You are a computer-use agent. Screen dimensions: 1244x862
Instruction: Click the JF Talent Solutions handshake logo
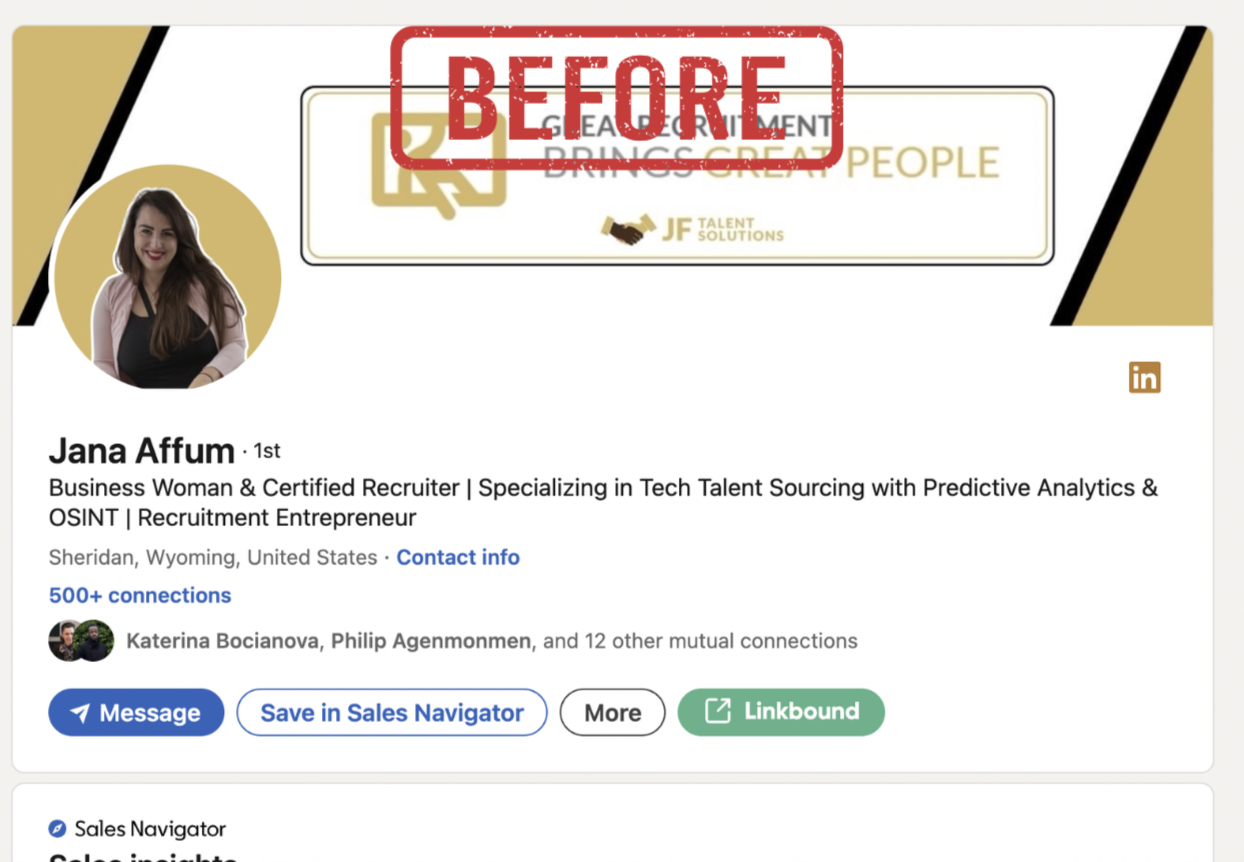[x=629, y=230]
